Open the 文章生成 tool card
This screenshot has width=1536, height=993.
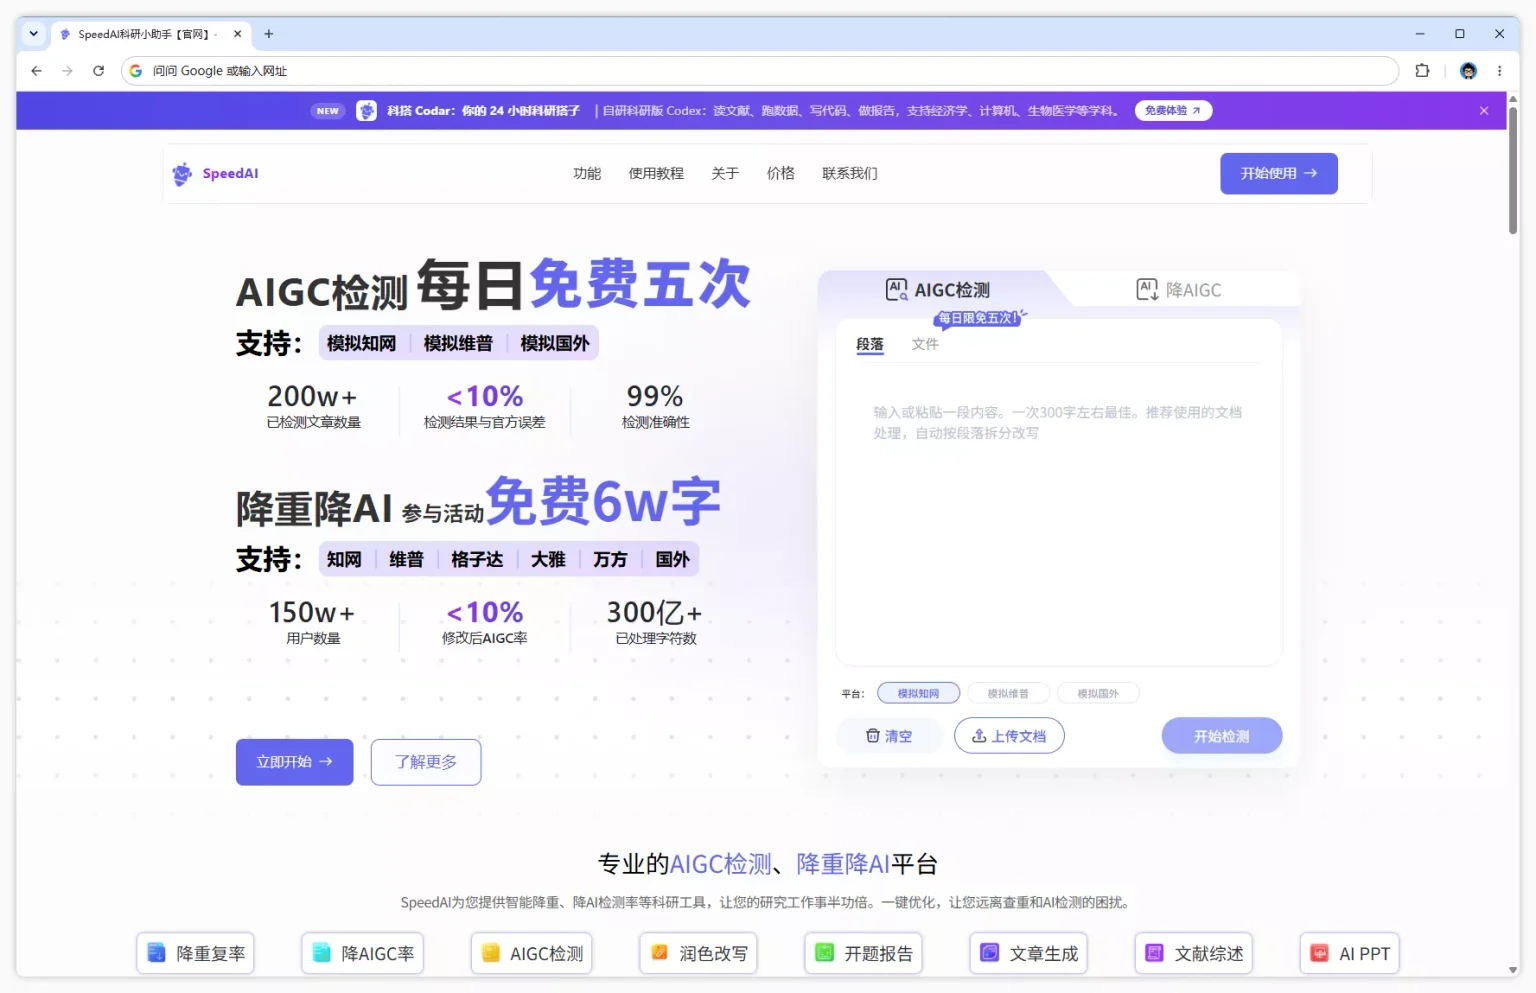pos(1029,953)
